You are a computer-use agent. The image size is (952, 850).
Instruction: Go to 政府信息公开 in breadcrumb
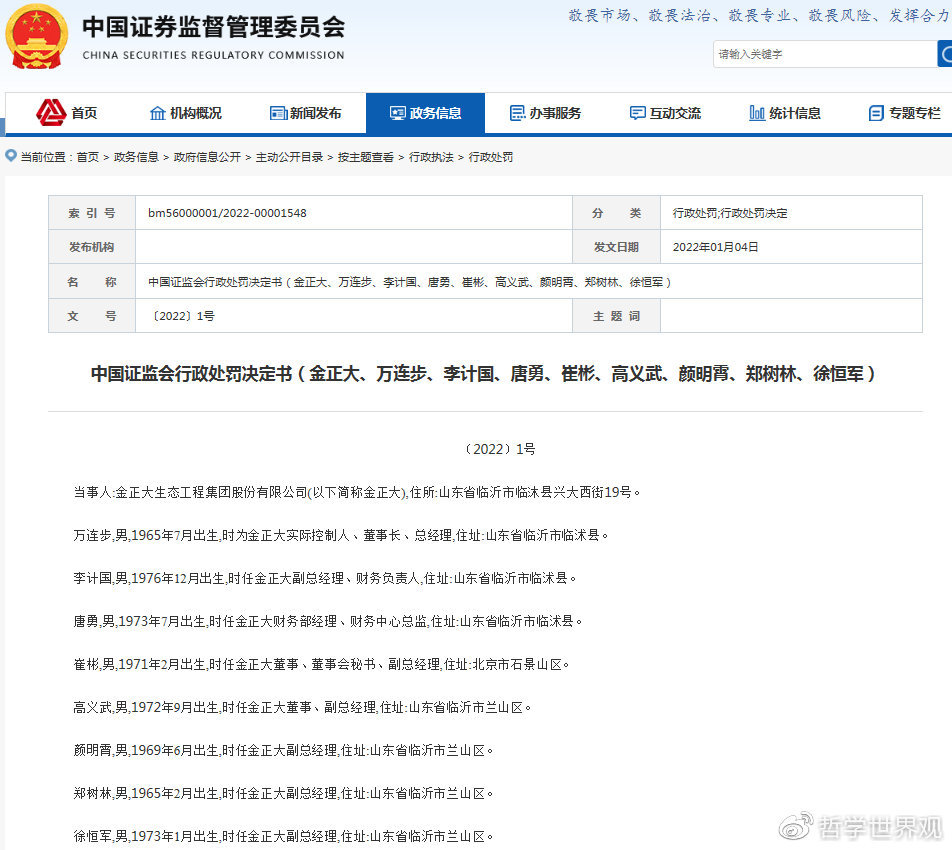click(207, 157)
